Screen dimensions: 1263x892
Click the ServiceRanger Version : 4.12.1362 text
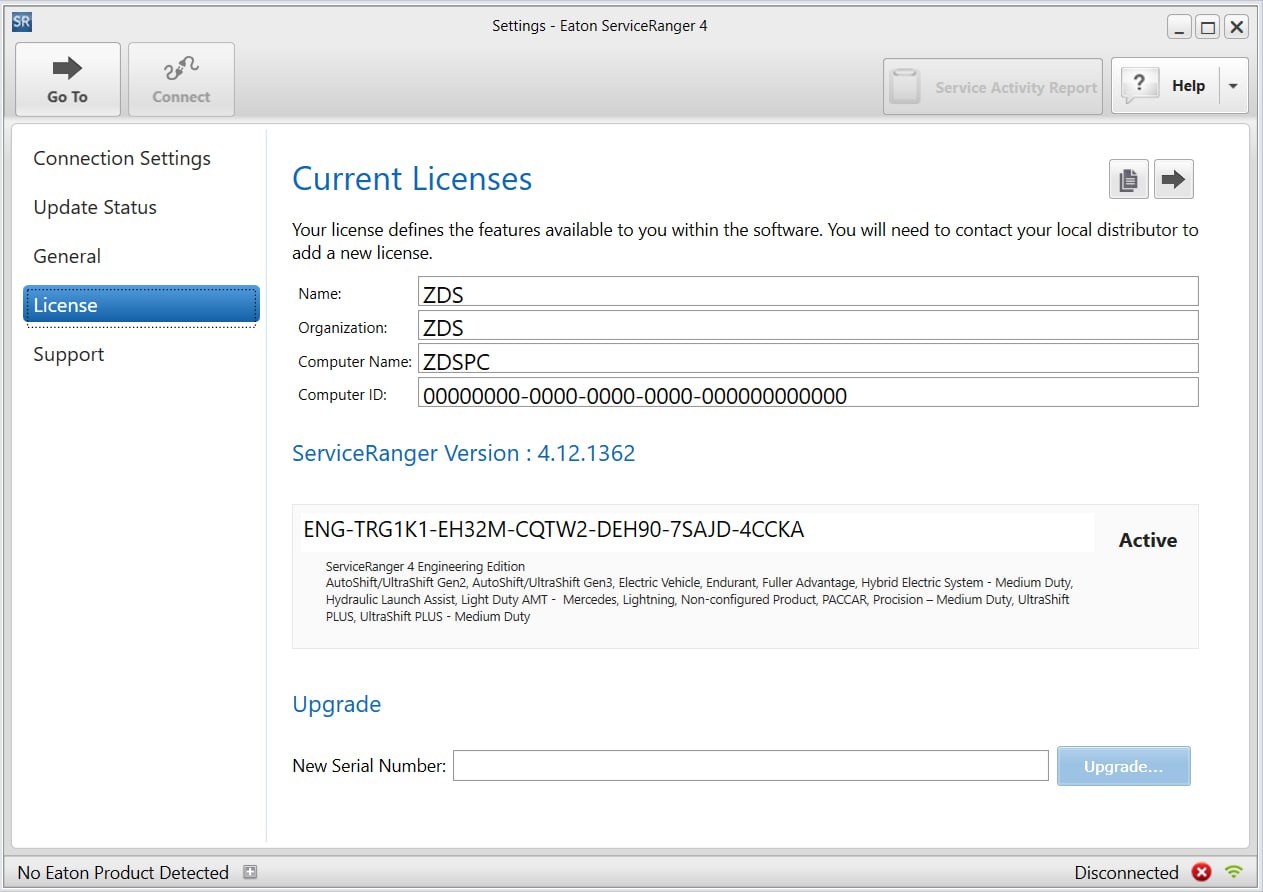[463, 453]
